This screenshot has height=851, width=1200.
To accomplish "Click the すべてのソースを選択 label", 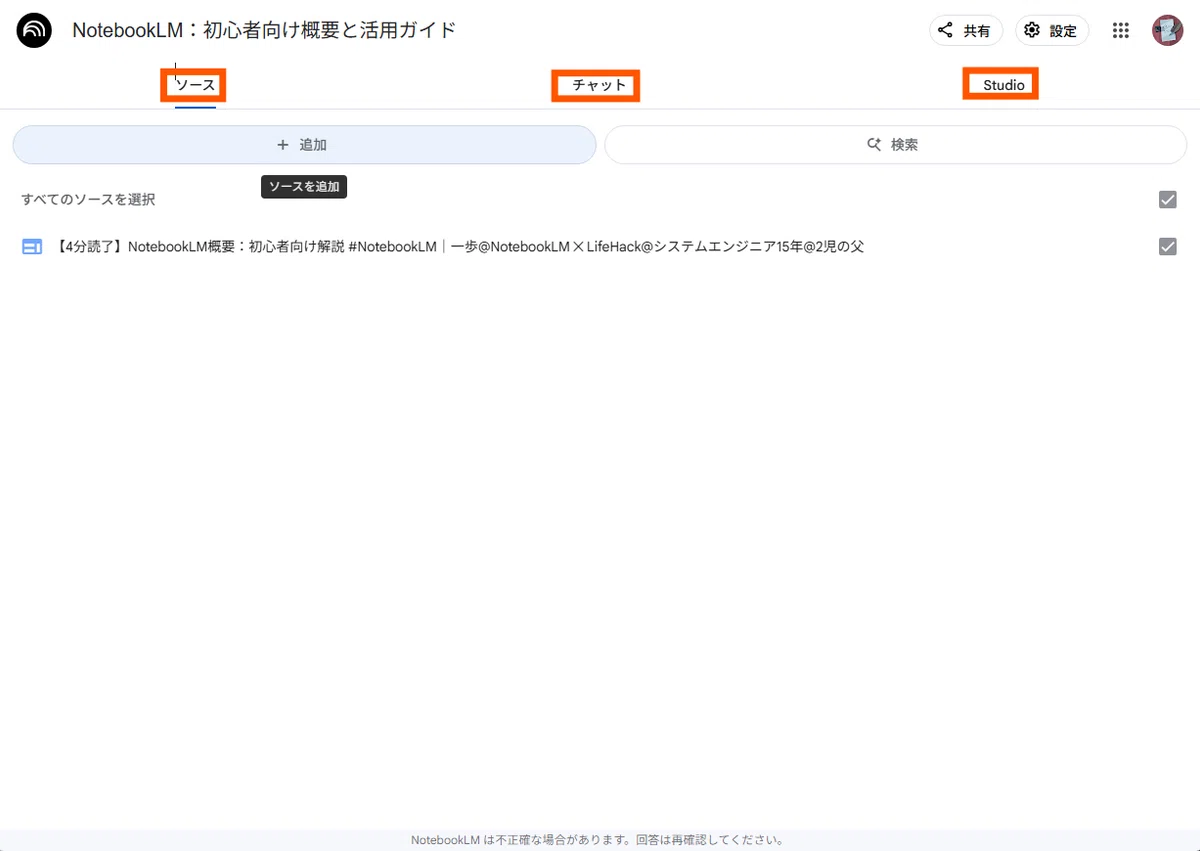I will (88, 200).
